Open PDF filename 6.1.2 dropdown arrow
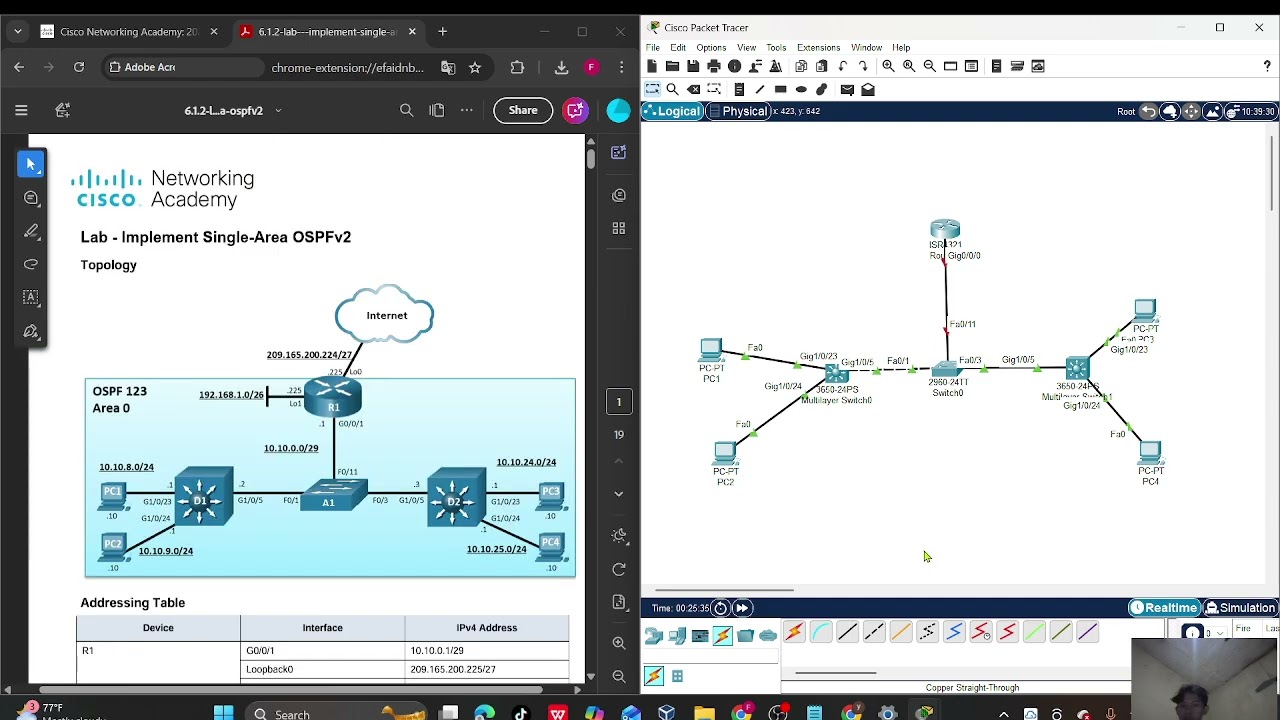 278,111
